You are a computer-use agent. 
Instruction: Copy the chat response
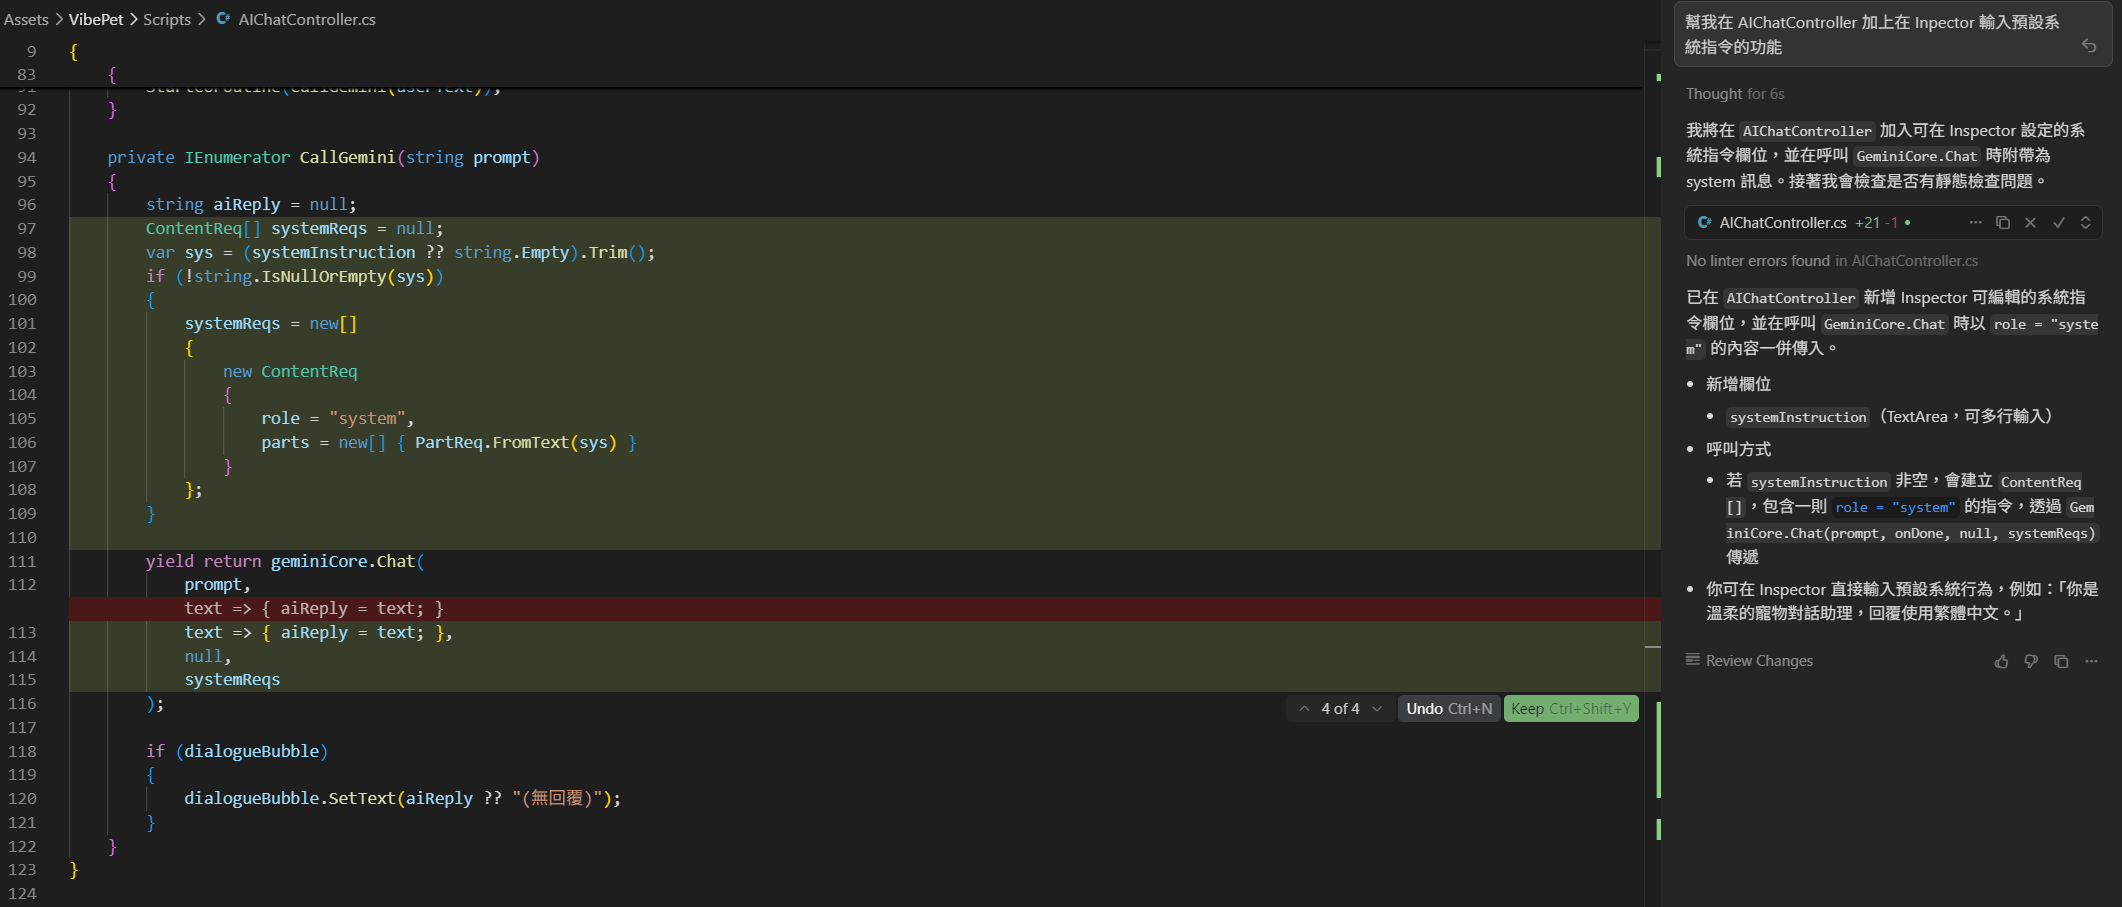pos(2061,661)
